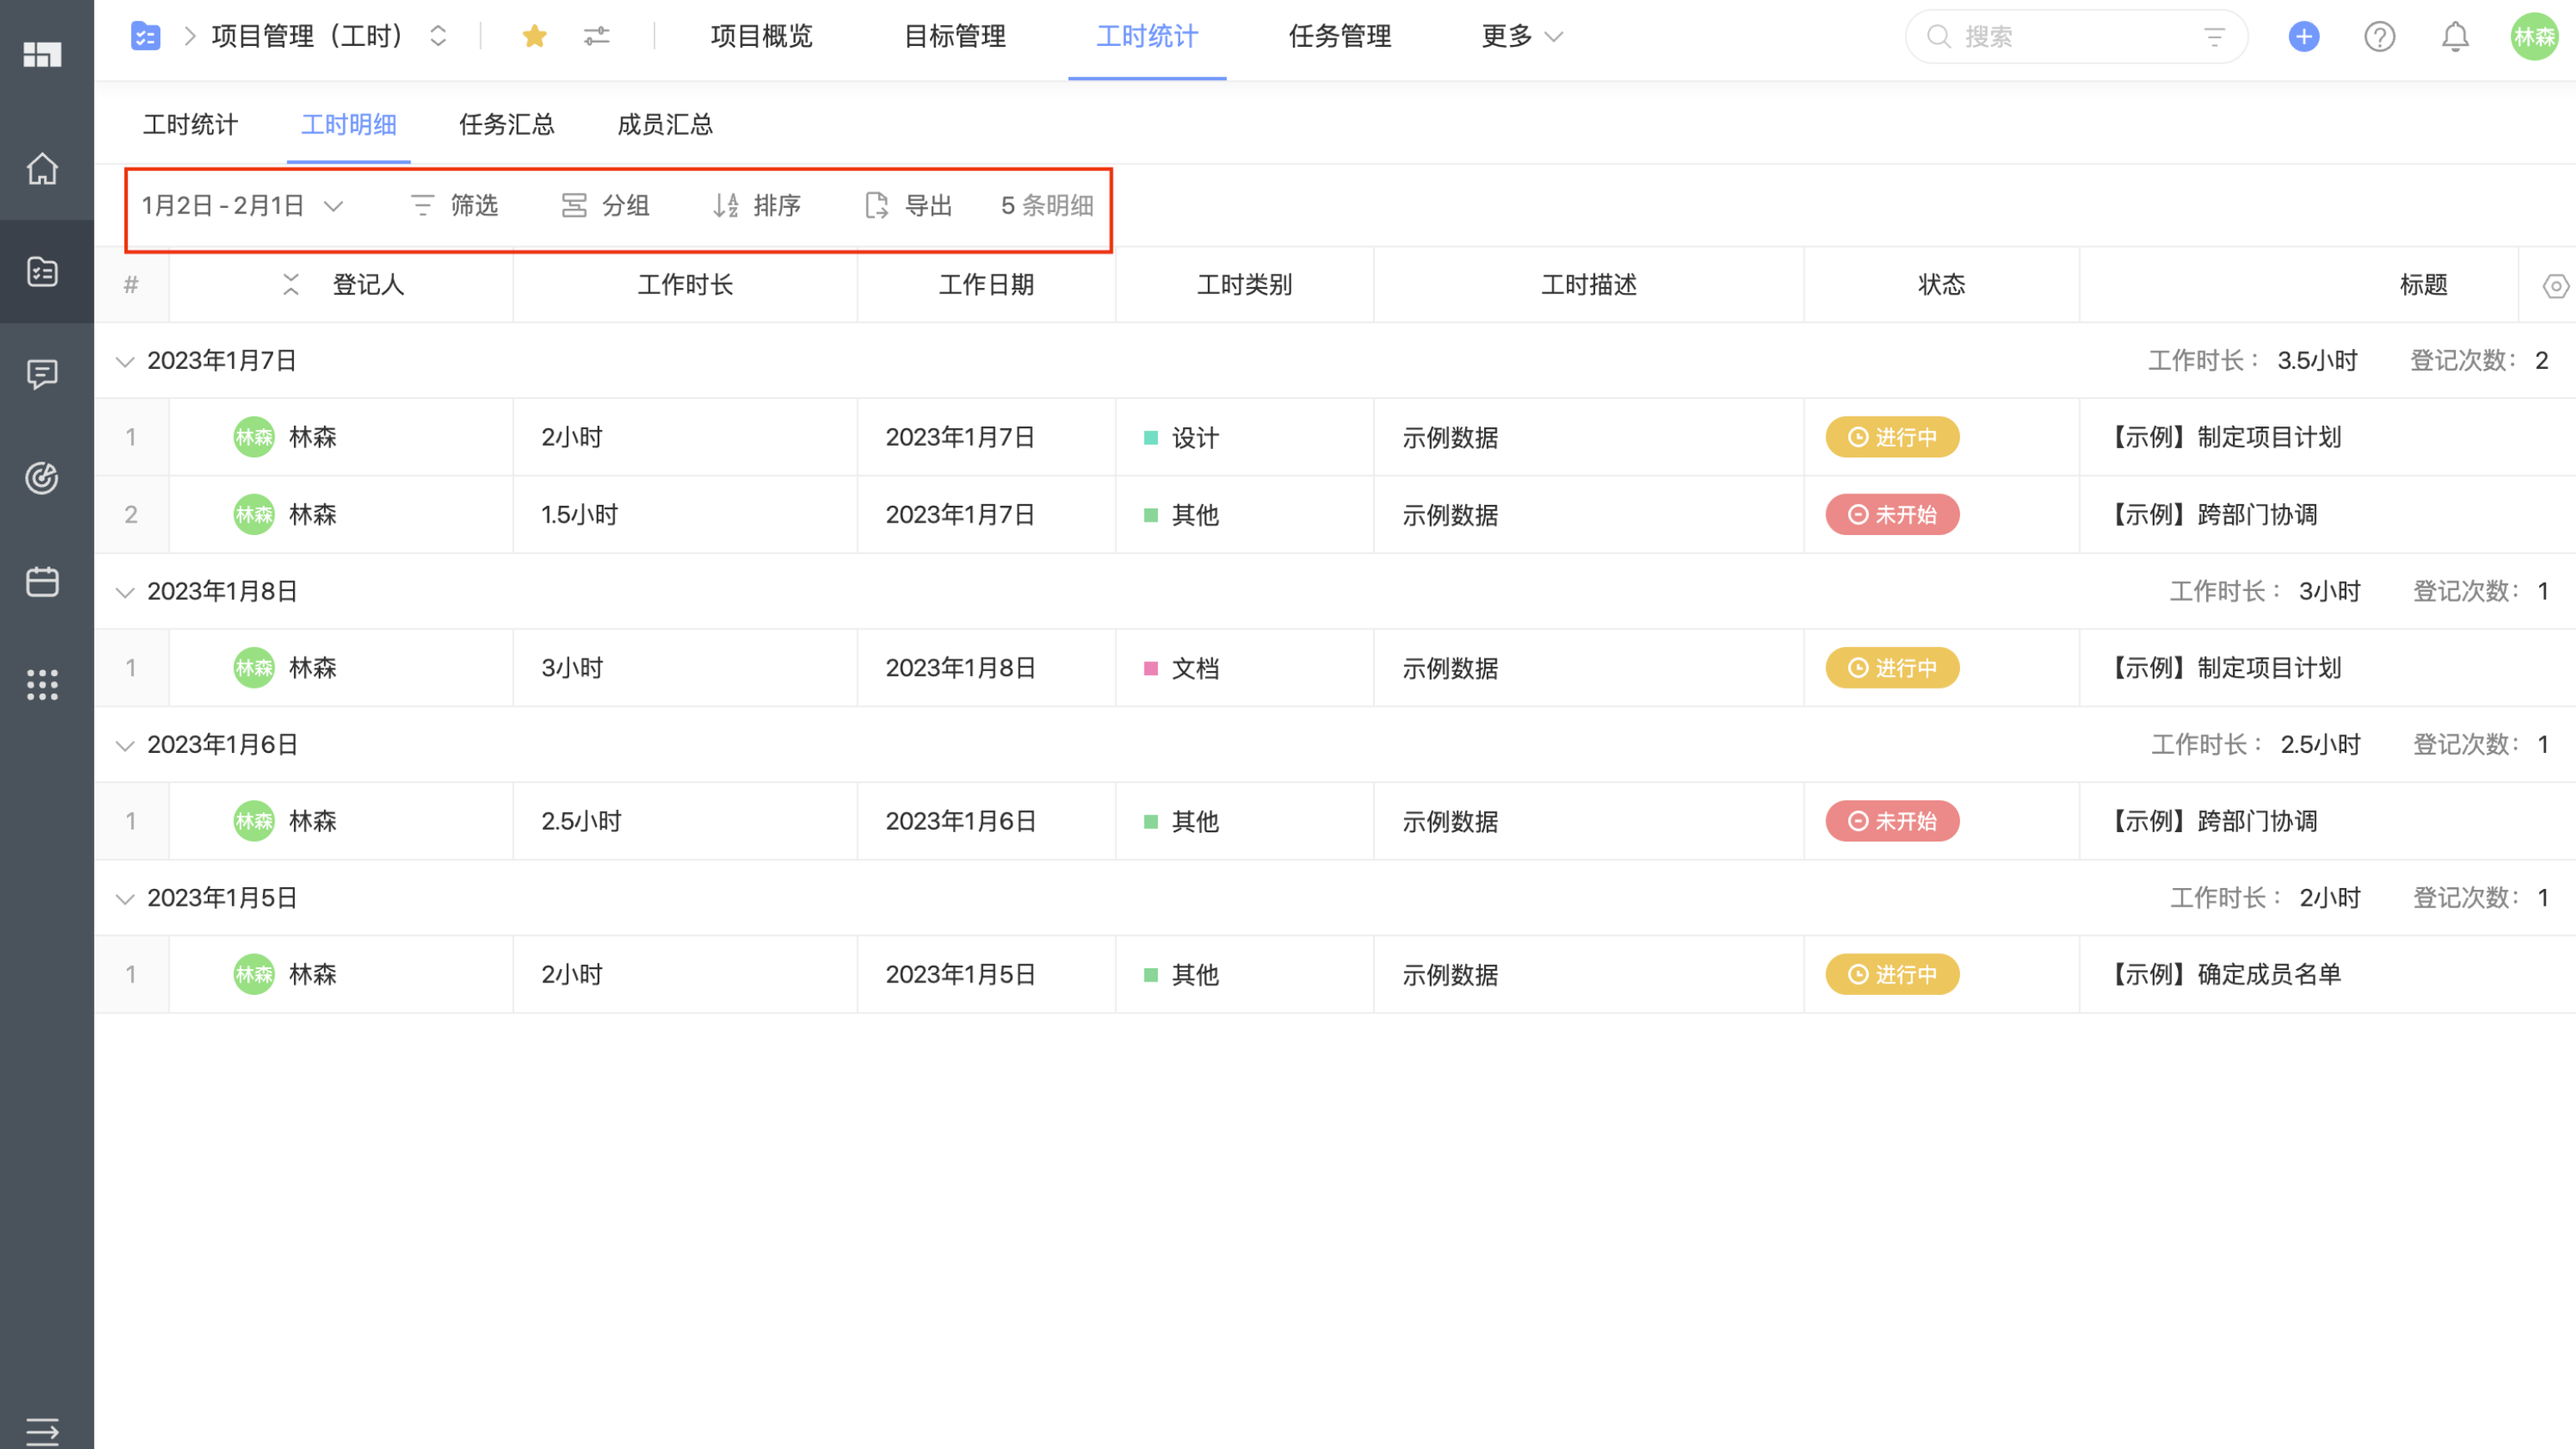Click the 工作日期 column header
The height and width of the screenshot is (1449, 2576).
986,285
